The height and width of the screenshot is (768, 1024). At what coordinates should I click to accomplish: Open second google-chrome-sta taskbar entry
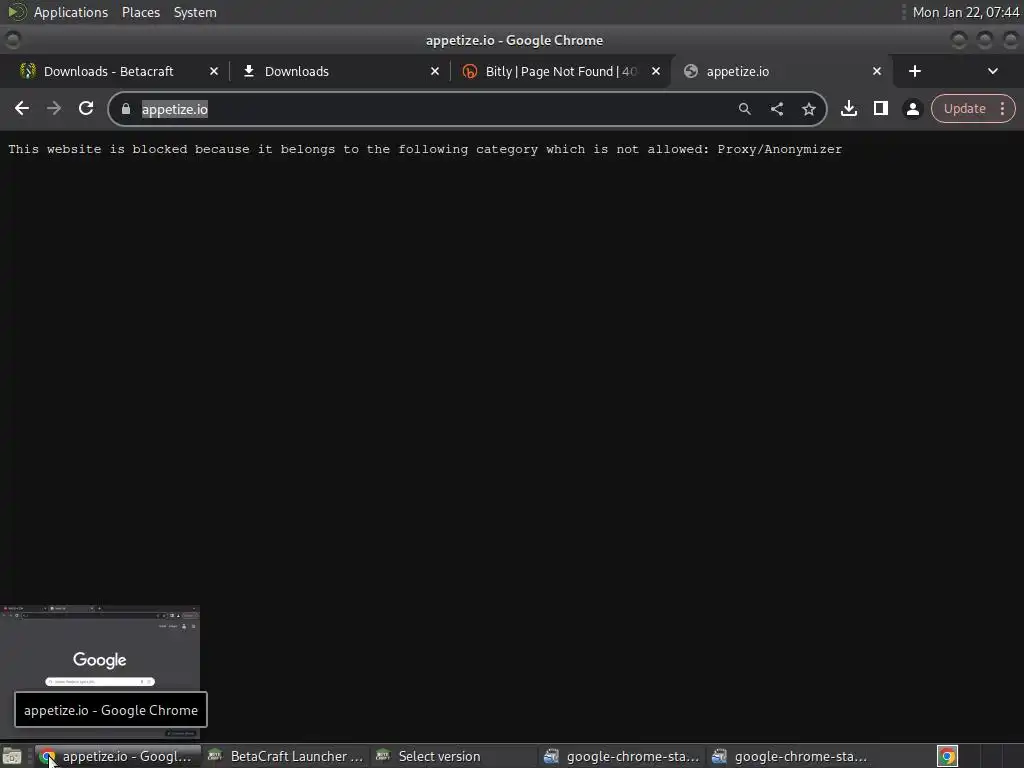coord(790,756)
